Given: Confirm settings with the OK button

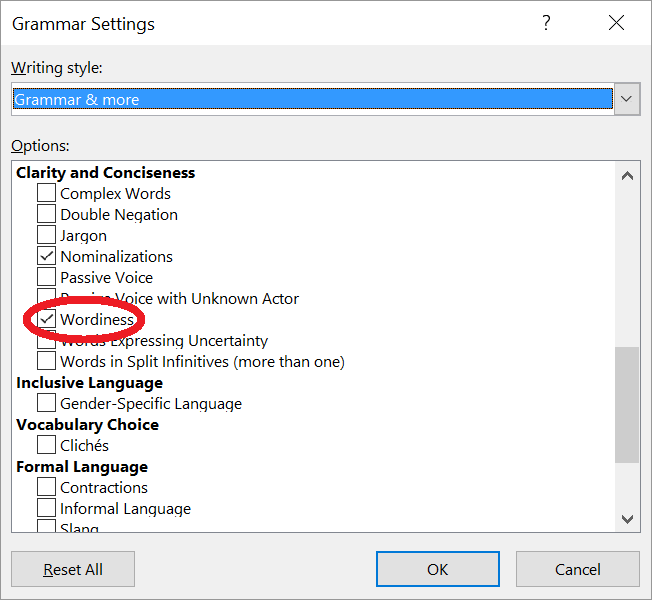Looking at the screenshot, I should pos(437,569).
